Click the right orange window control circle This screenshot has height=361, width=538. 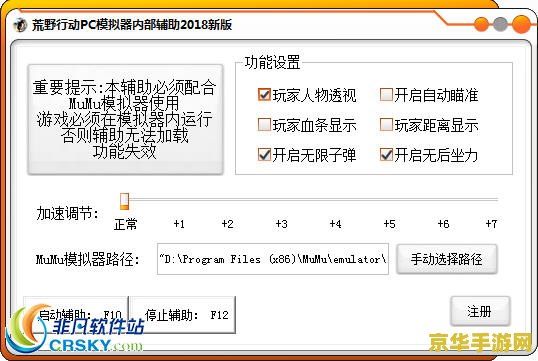(521, 24)
